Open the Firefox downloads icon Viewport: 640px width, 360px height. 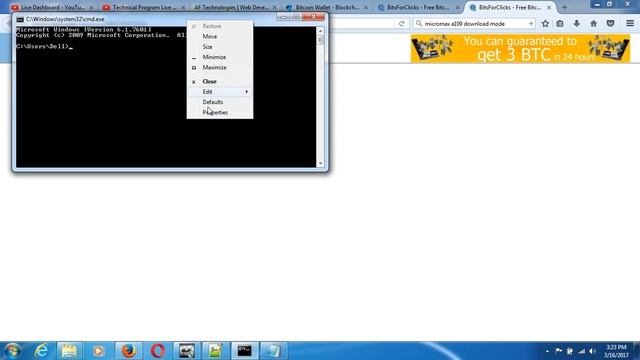(x=577, y=24)
